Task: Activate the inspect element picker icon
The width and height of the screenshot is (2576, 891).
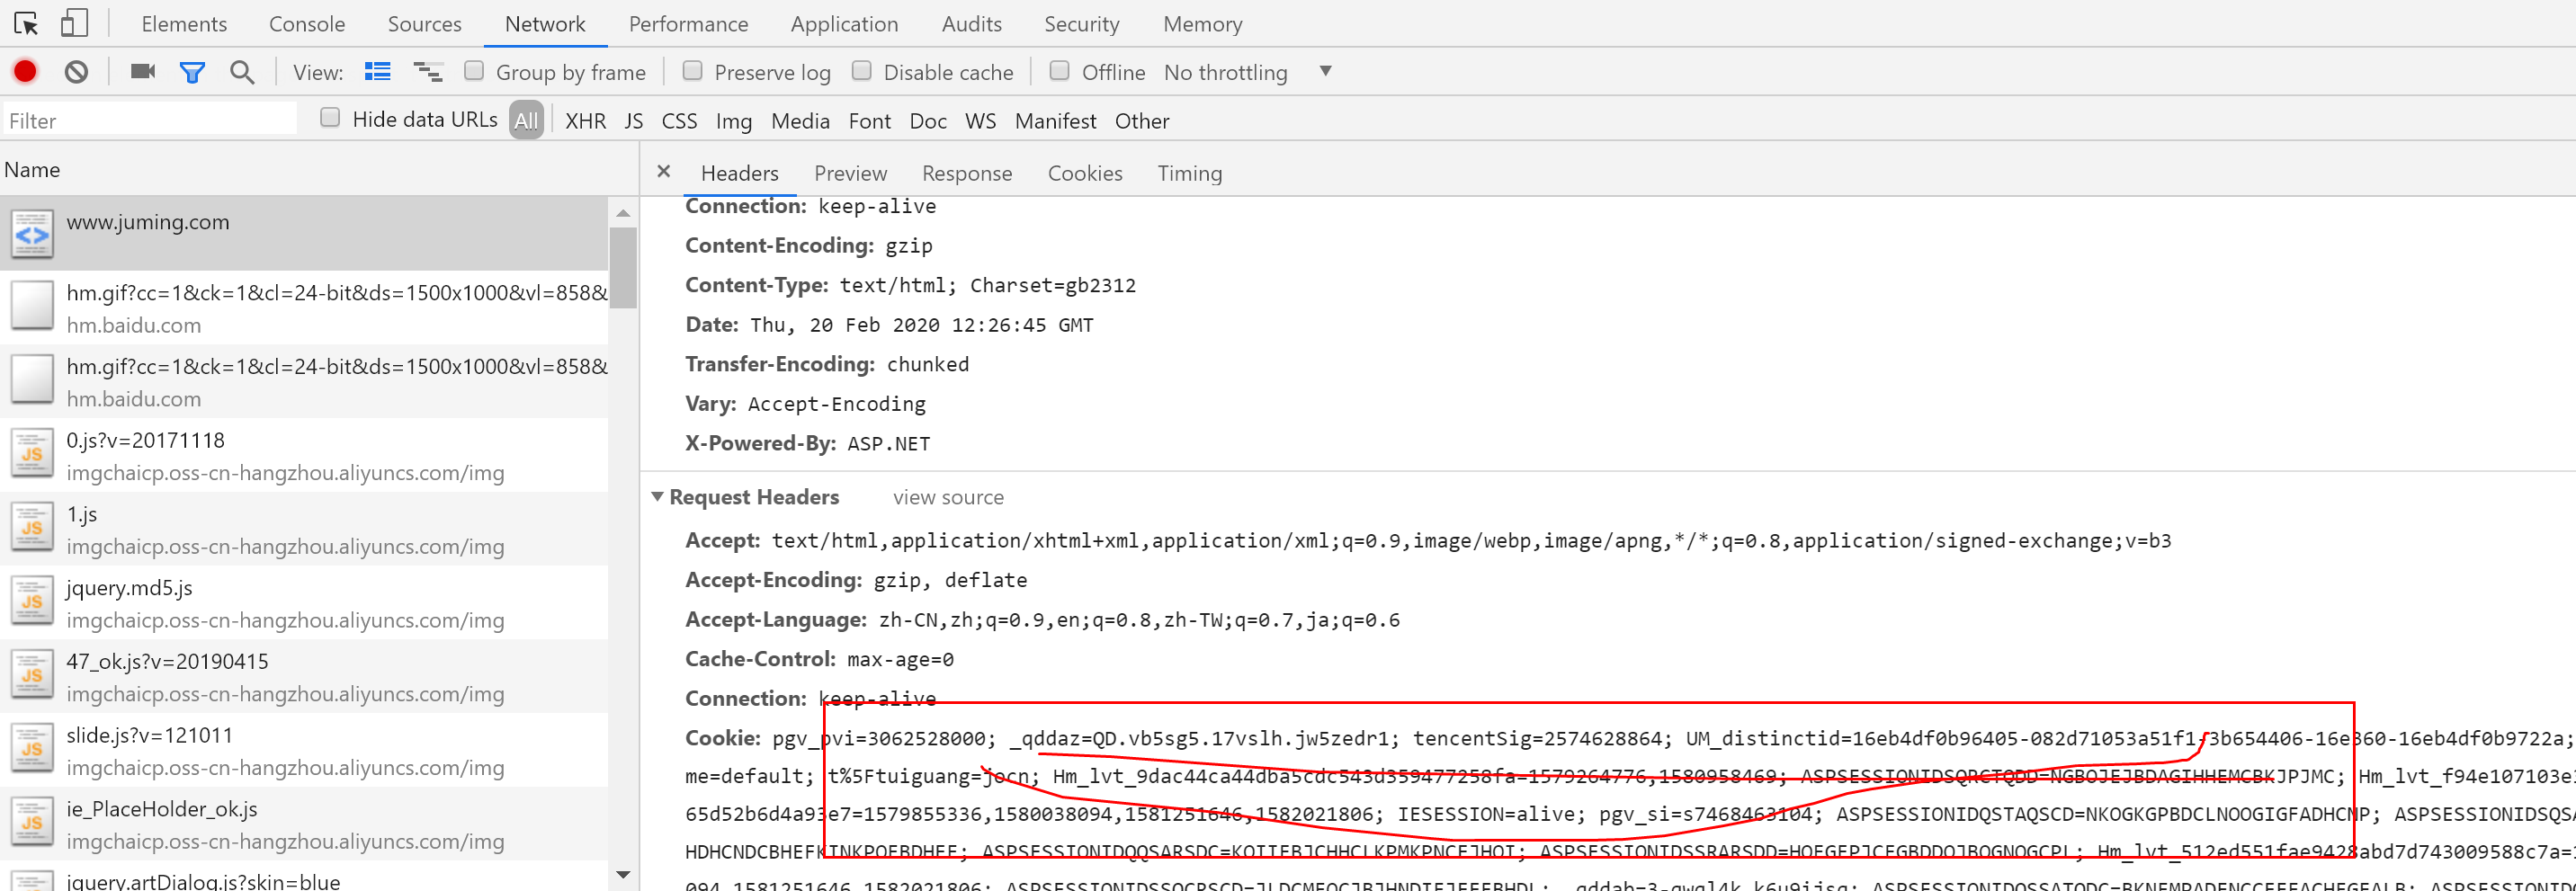Action: point(26,23)
